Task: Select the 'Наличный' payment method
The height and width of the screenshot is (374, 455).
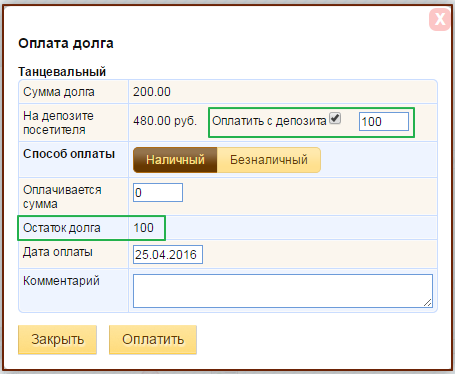Action: 175,160
